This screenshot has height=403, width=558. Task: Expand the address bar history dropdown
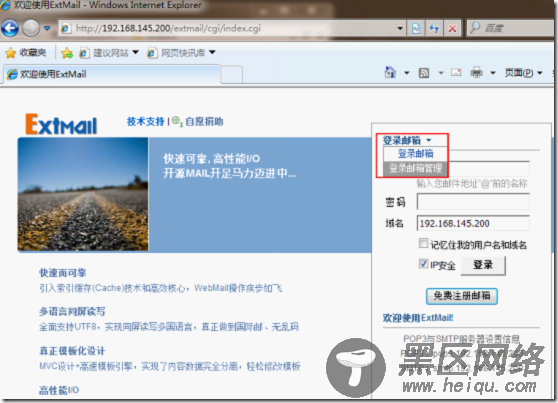click(400, 28)
